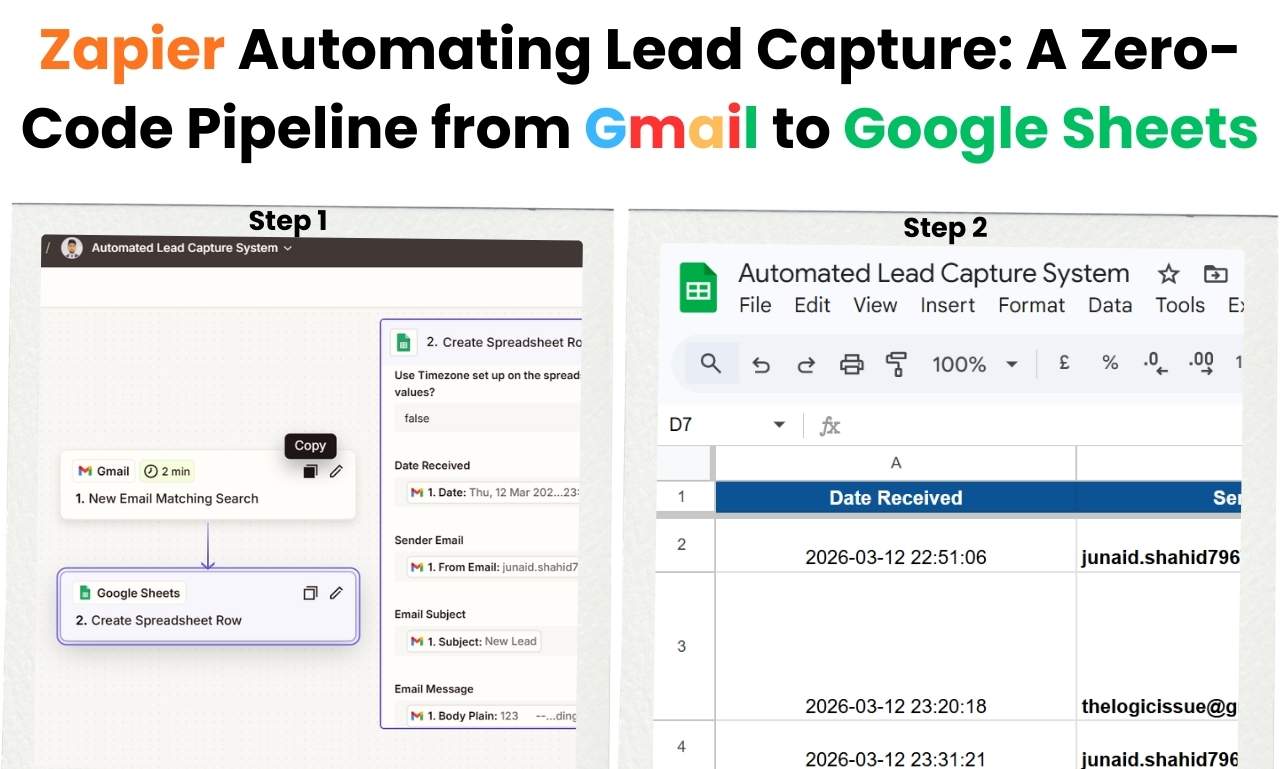This screenshot has width=1280, height=769.
Task: Click the timezone field showing false
Action: pos(487,418)
